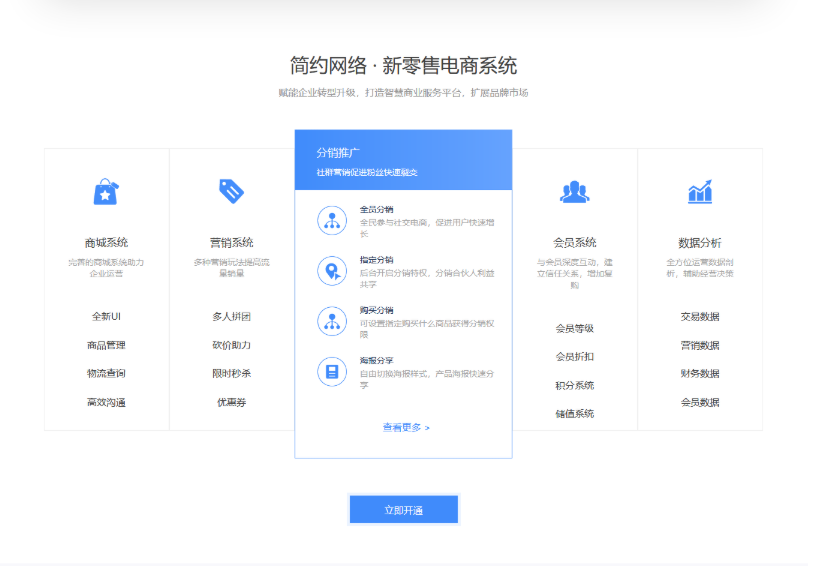The image size is (823, 566).
Task: Click the 储值系统 item
Action: (574, 414)
